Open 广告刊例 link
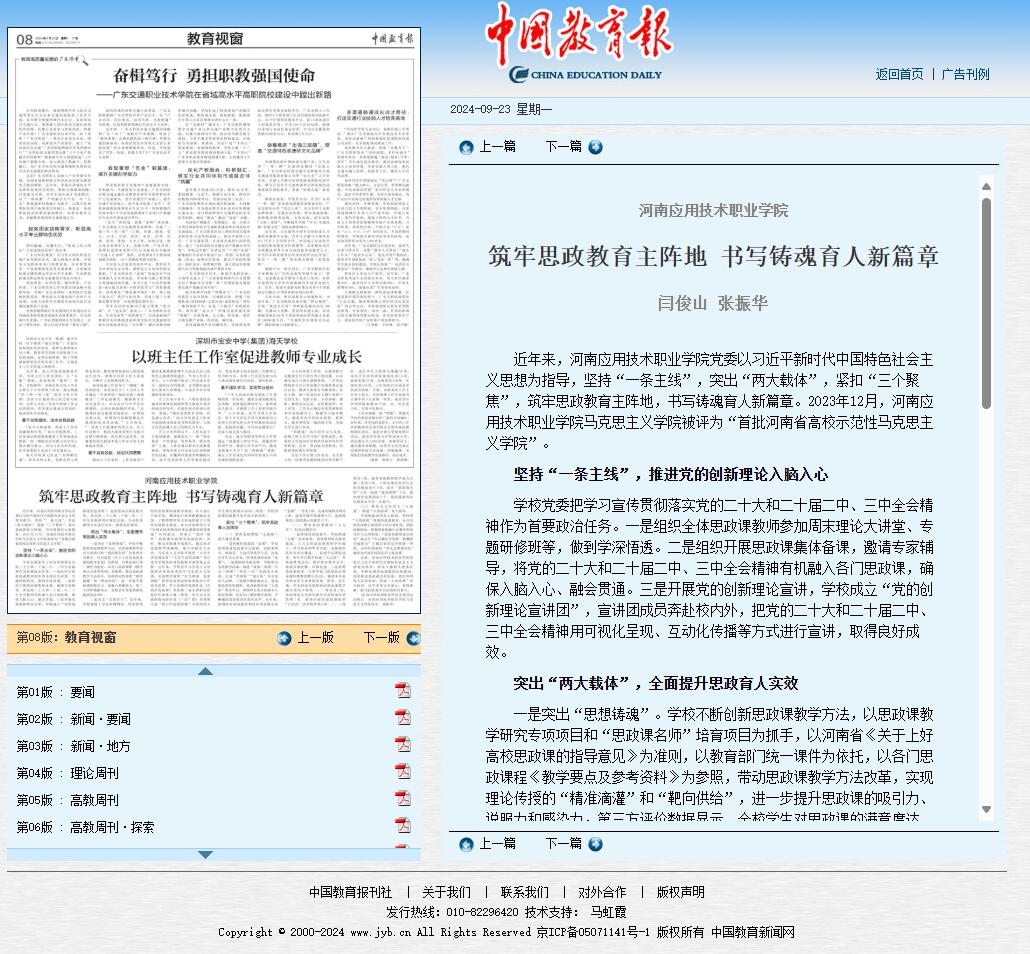Screen dimensions: 1030x954 click(x=965, y=74)
